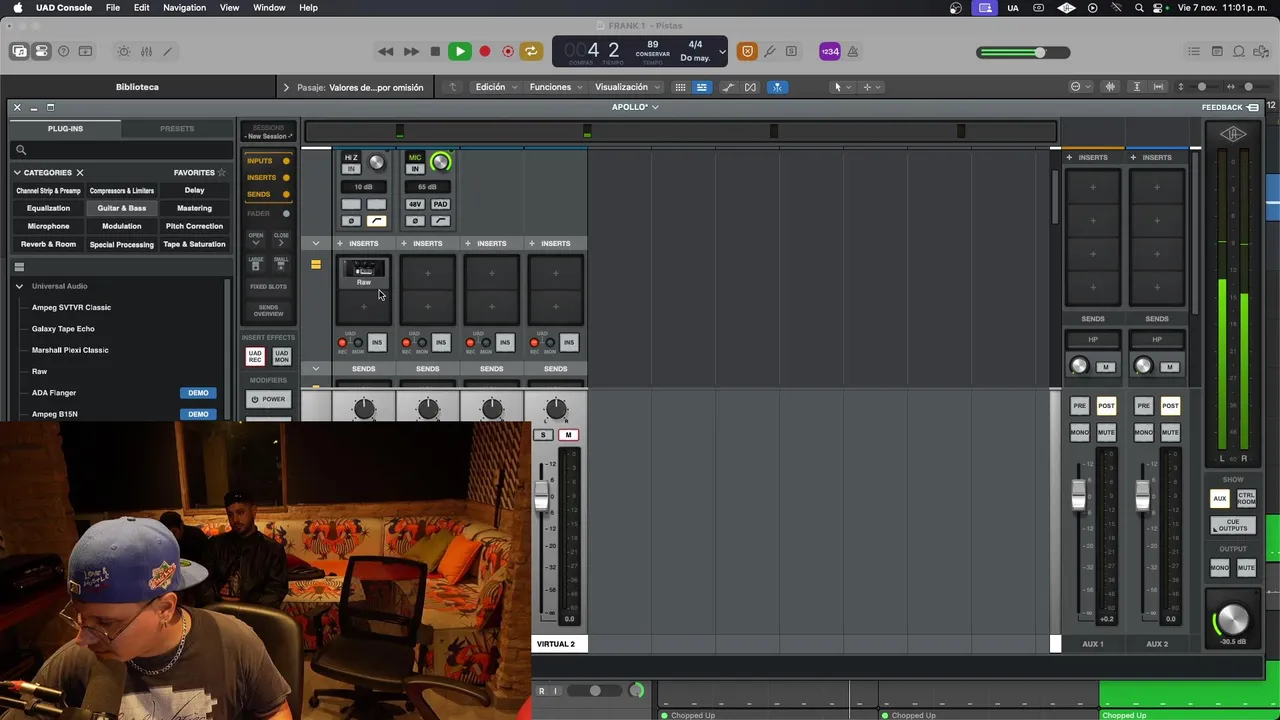Open the pointer tool dropdown
Screen dimensions: 1280x720
(x=841, y=87)
